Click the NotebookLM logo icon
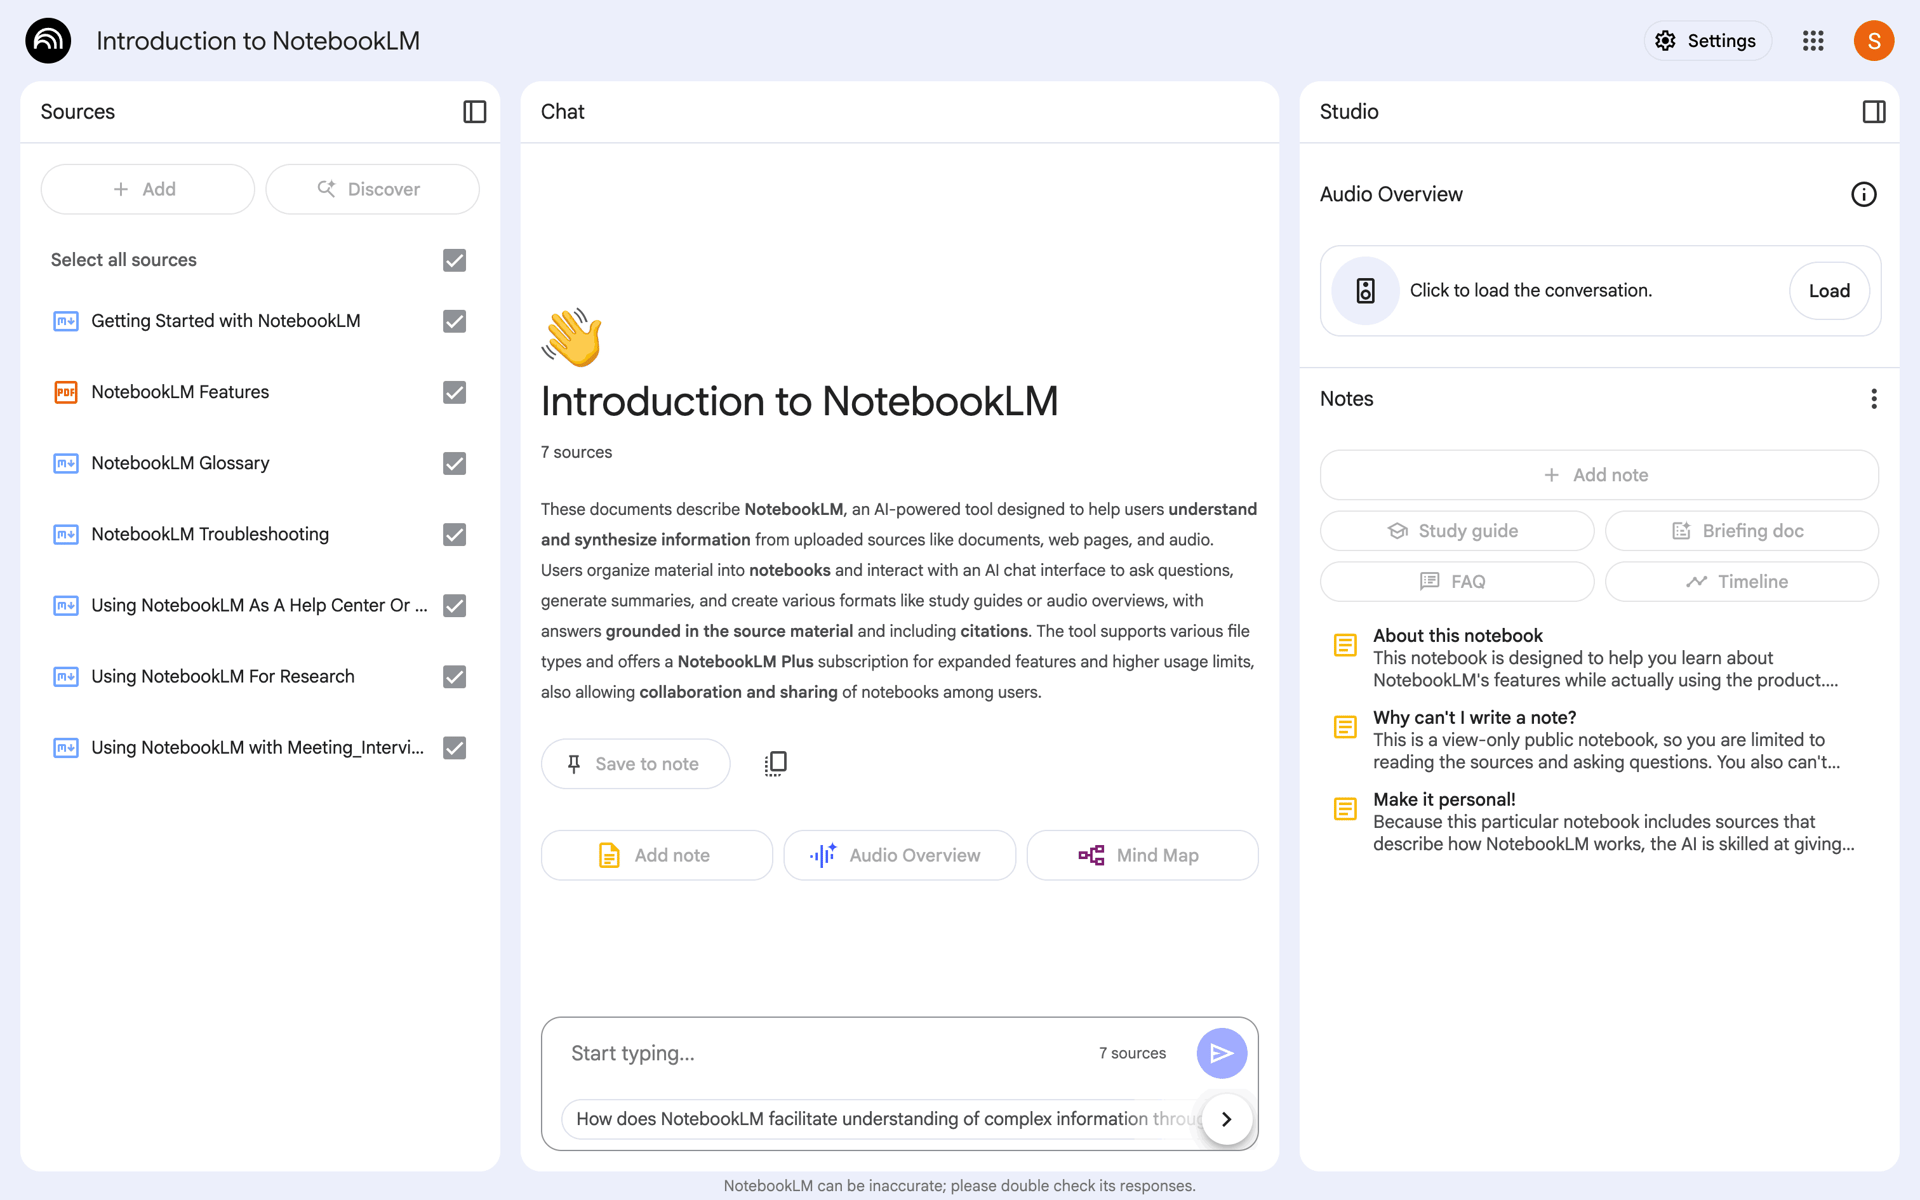 pyautogui.click(x=48, y=41)
